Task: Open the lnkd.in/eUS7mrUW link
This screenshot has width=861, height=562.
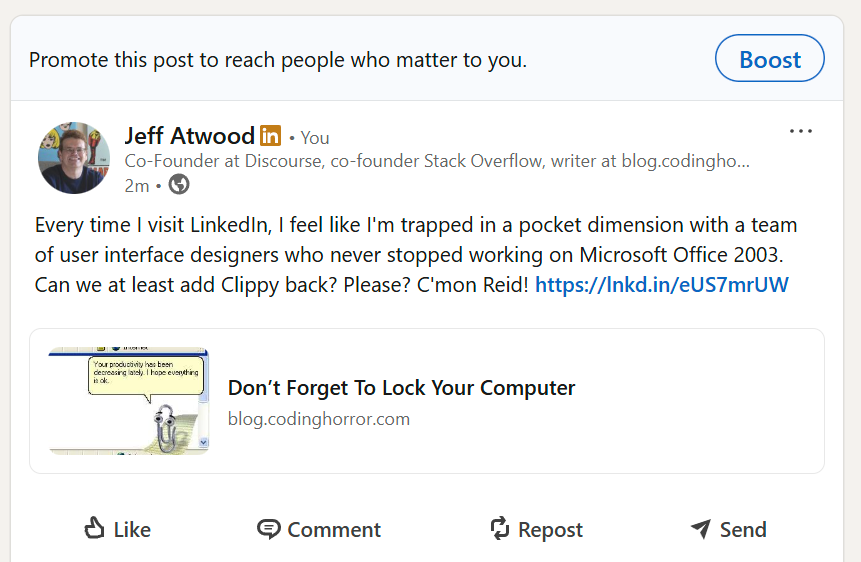Action: pos(662,285)
